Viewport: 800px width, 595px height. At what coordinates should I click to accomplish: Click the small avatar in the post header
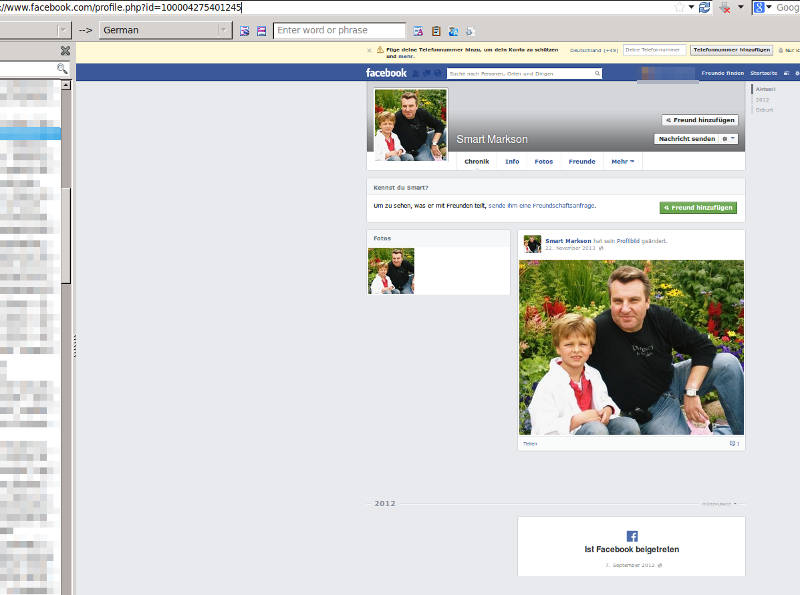click(532, 244)
